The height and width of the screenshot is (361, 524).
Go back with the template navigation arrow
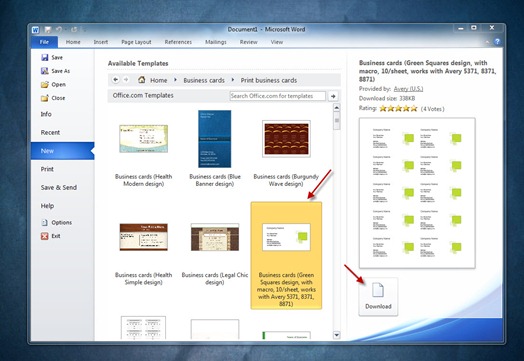[116, 80]
